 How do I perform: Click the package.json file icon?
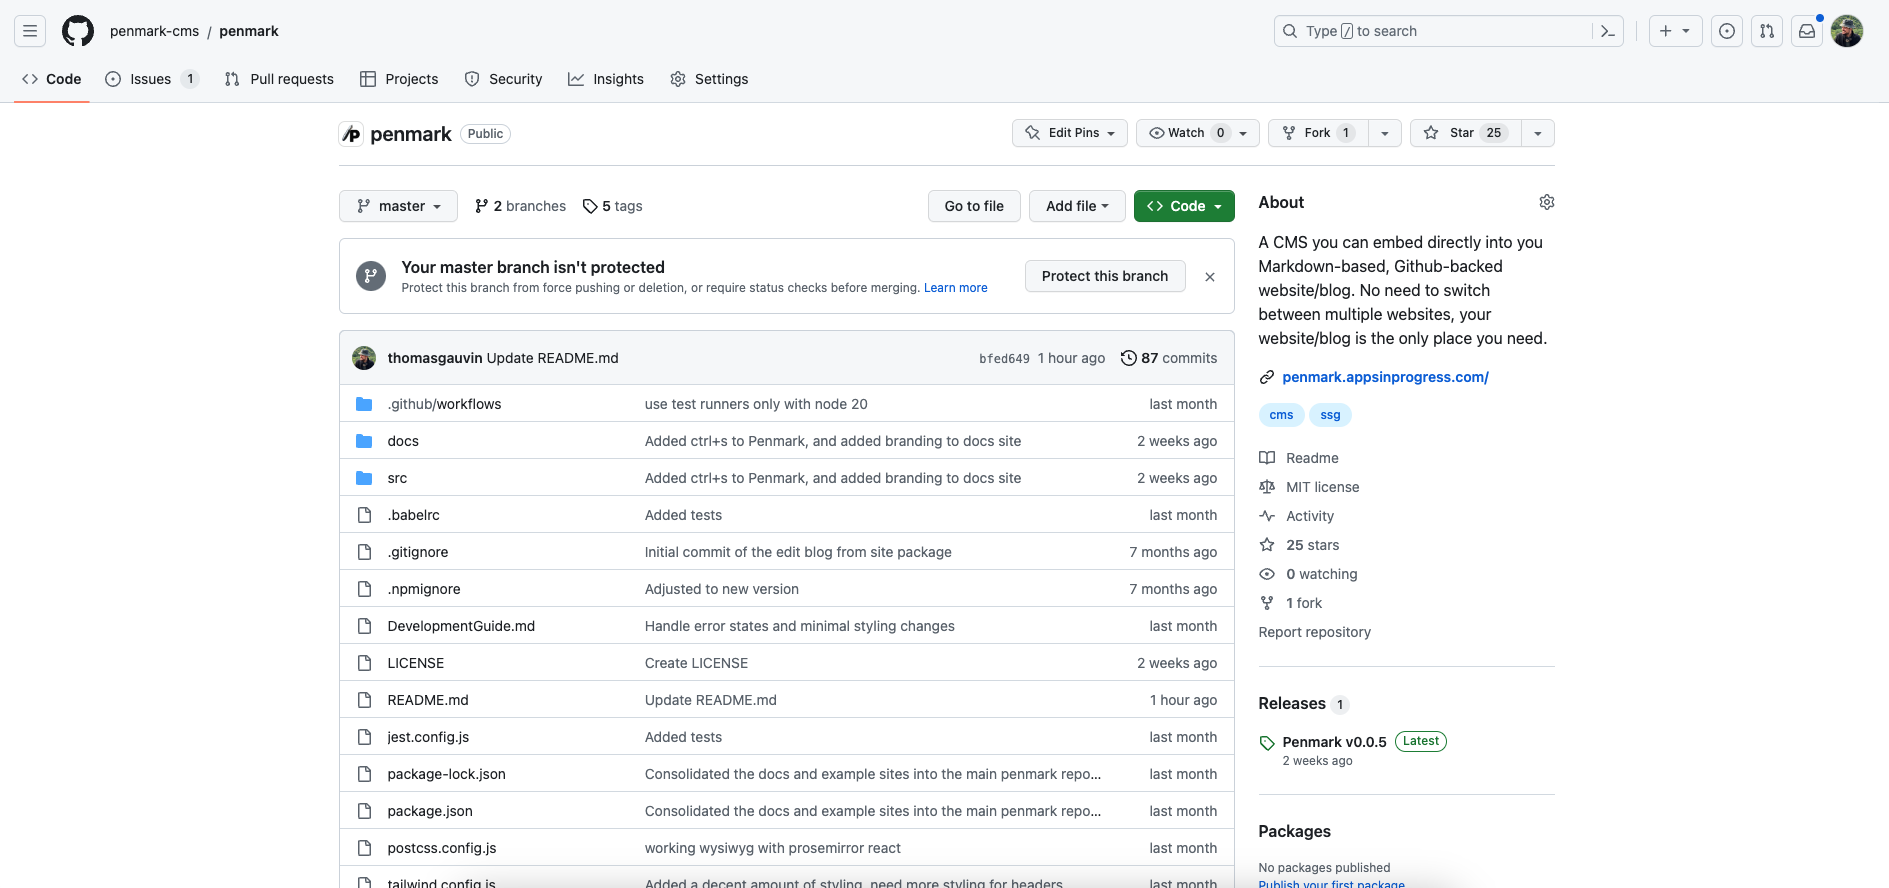364,811
